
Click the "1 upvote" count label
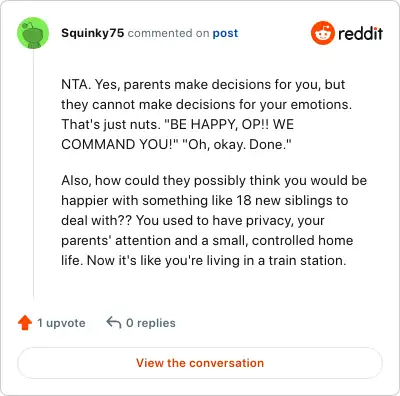tap(61, 323)
